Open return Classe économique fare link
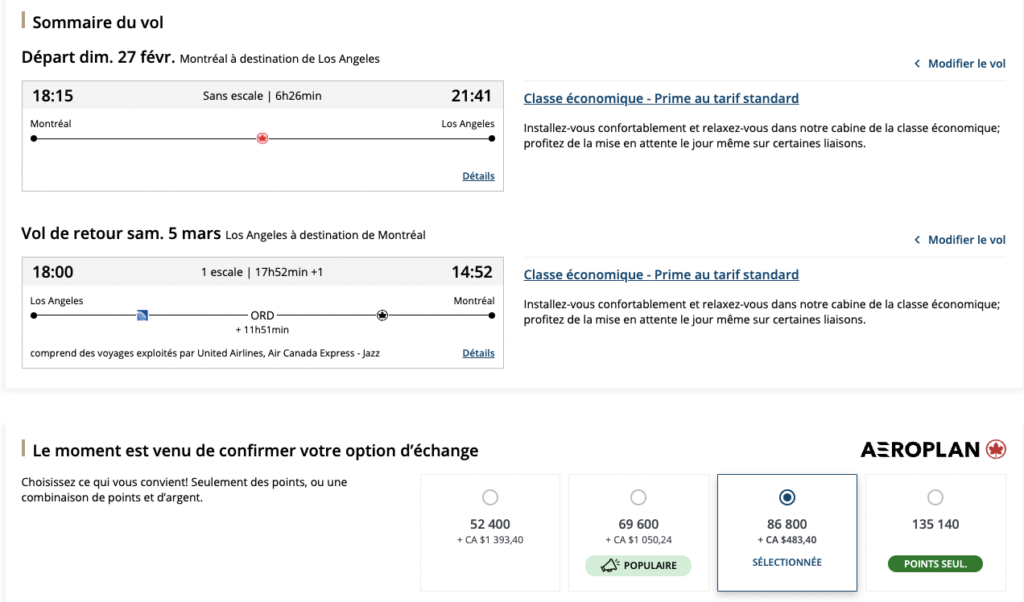Image resolution: width=1024 pixels, height=602 pixels. (661, 275)
